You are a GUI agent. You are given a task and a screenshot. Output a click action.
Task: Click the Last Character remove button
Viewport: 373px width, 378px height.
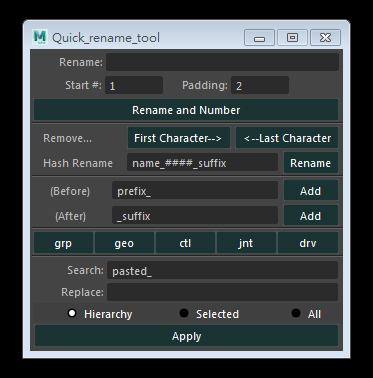pos(287,138)
